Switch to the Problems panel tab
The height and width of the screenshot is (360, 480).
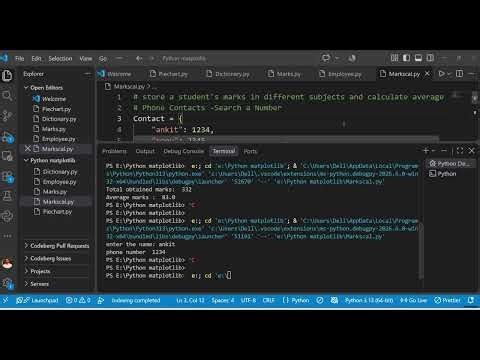pyautogui.click(x=114, y=151)
